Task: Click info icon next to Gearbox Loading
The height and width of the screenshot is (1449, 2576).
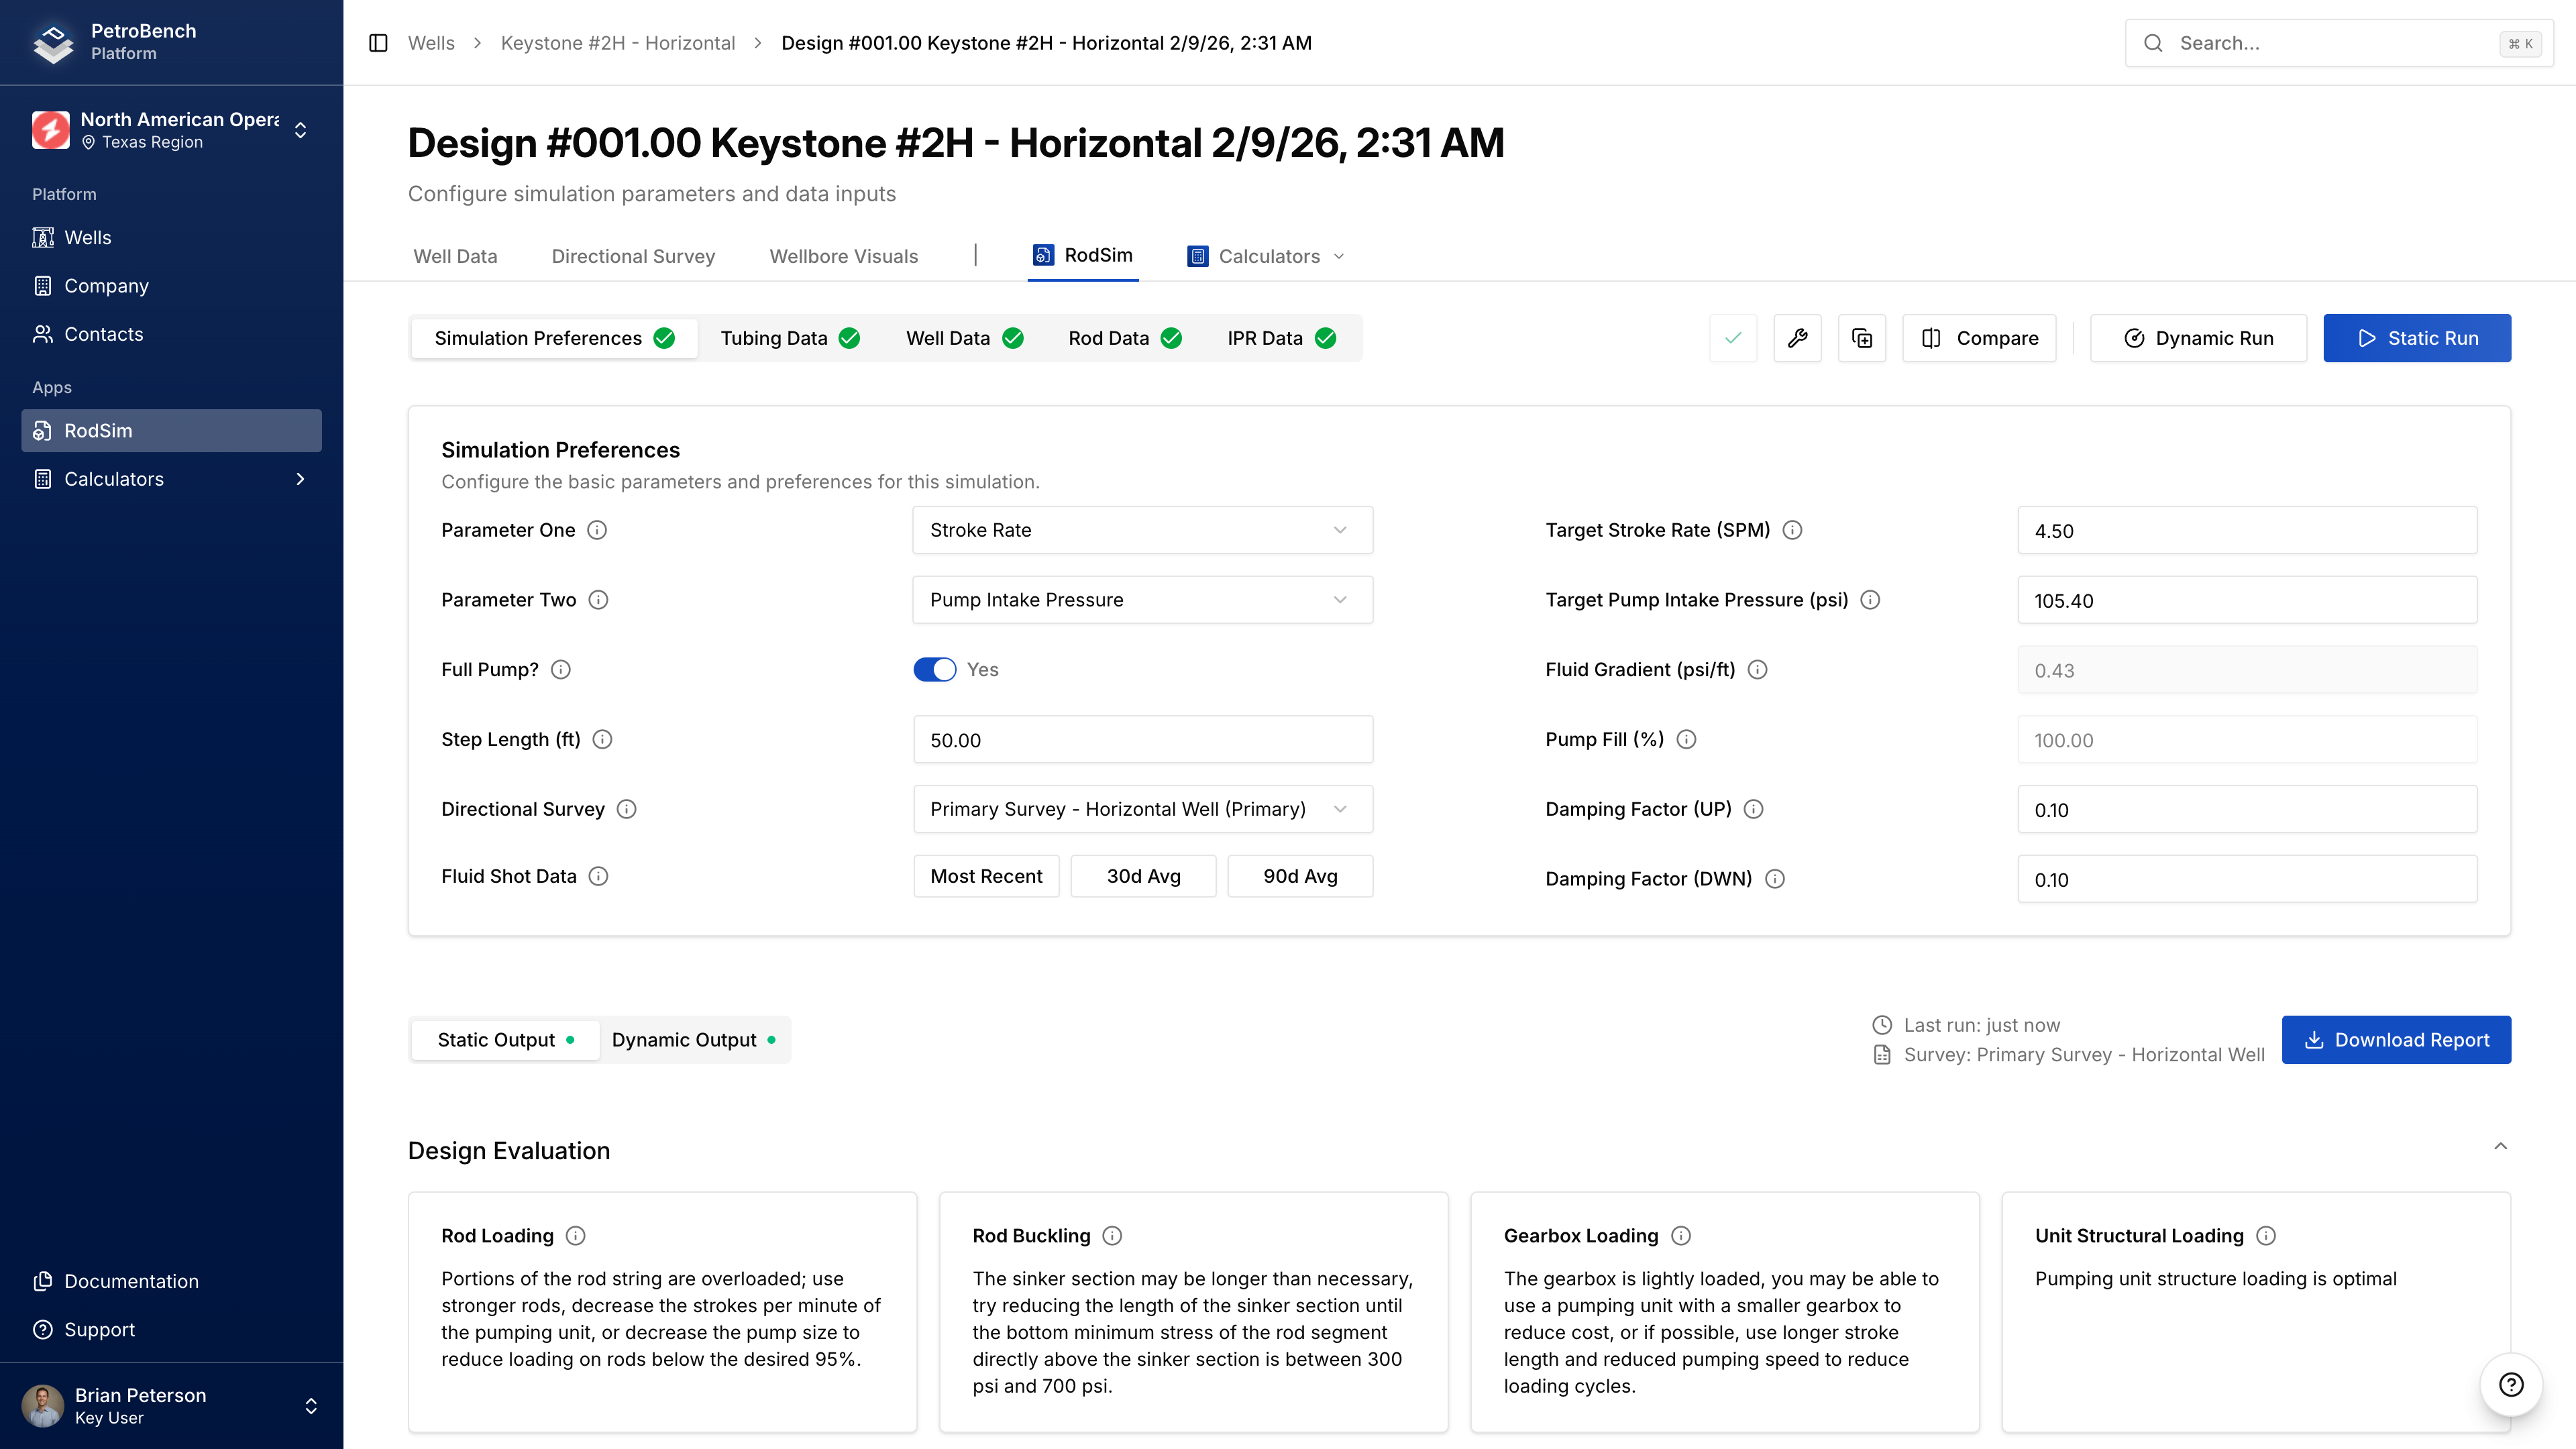Action: coord(1681,1236)
